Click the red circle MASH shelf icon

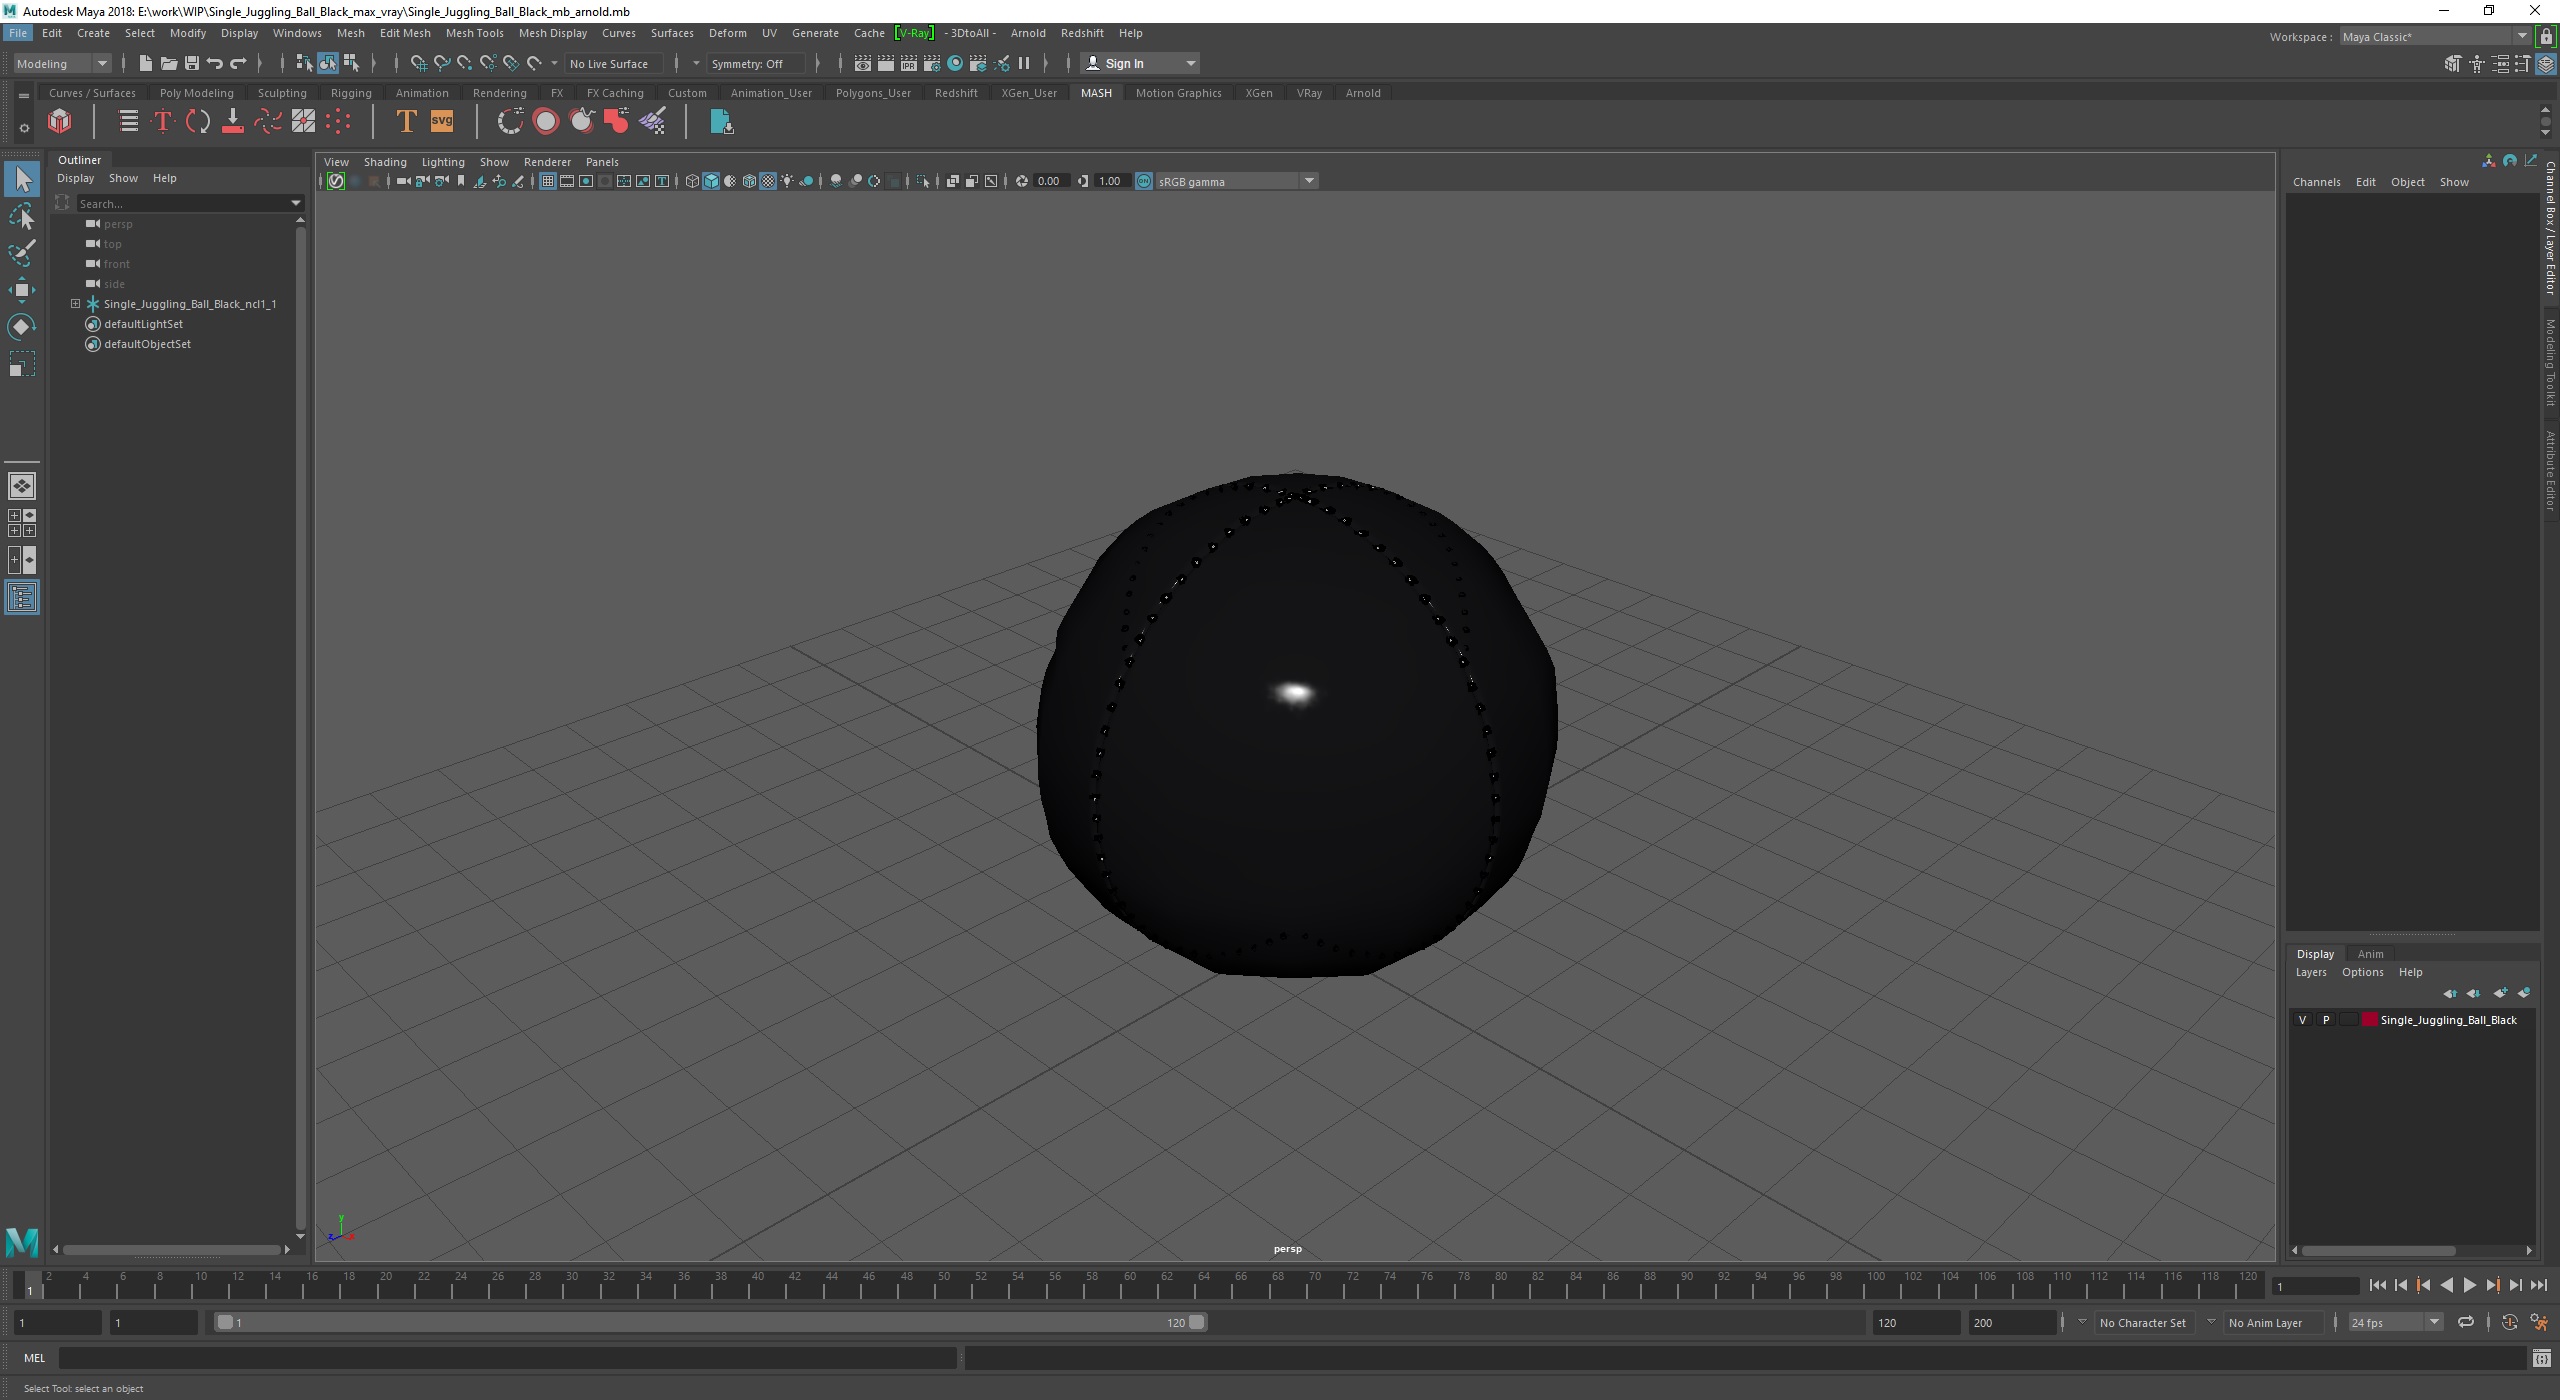pyautogui.click(x=546, y=122)
